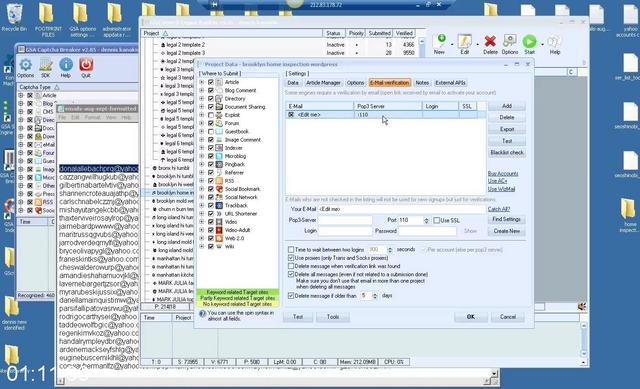Click the Indexer engine icon in tree

(x=219, y=148)
